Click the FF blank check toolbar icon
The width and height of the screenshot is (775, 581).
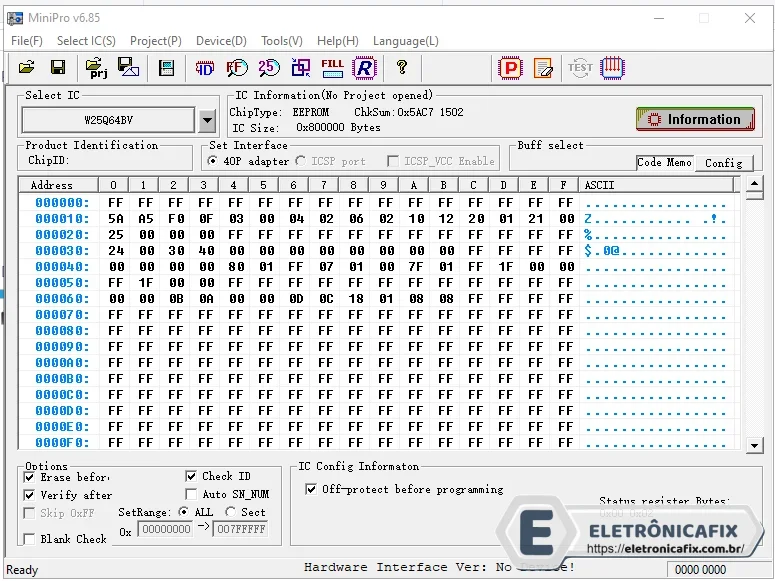point(237,68)
